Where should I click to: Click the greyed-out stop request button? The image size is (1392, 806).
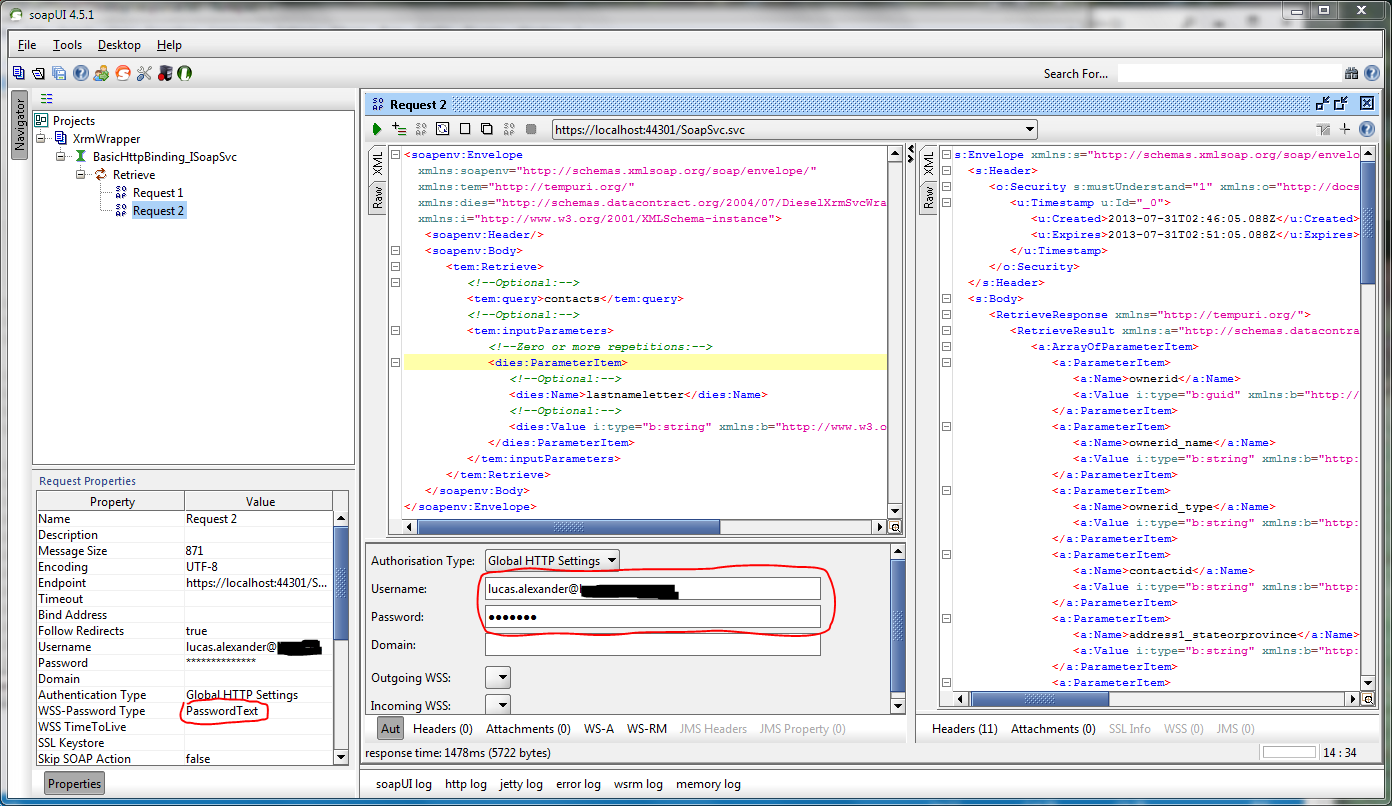[531, 129]
